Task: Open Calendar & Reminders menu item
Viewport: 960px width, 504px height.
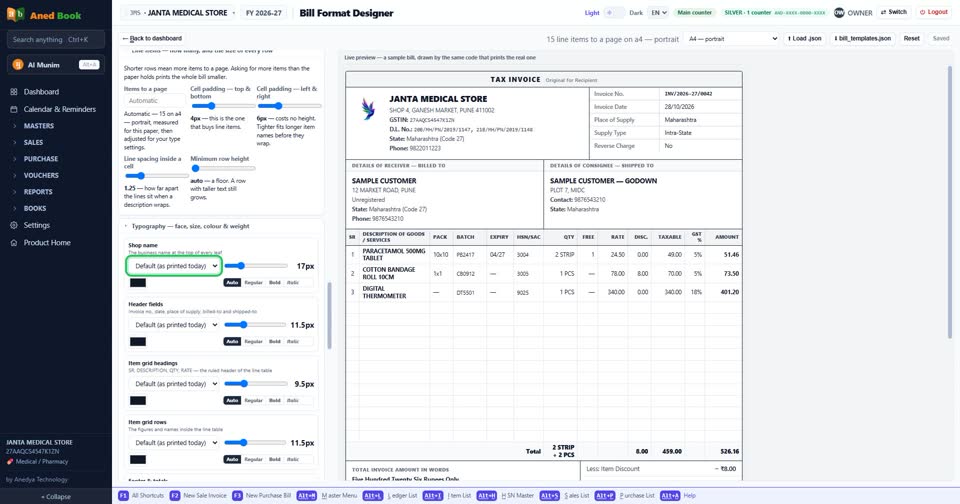Action: [59, 109]
